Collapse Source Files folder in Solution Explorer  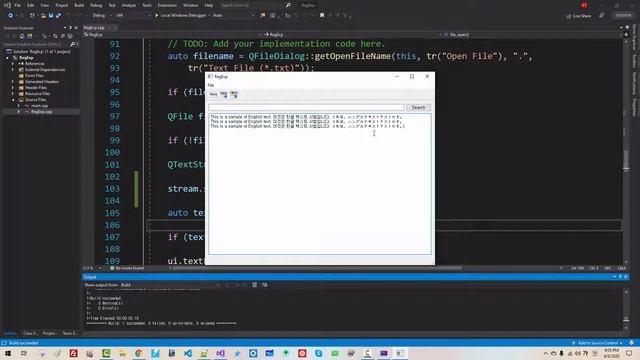13,100
